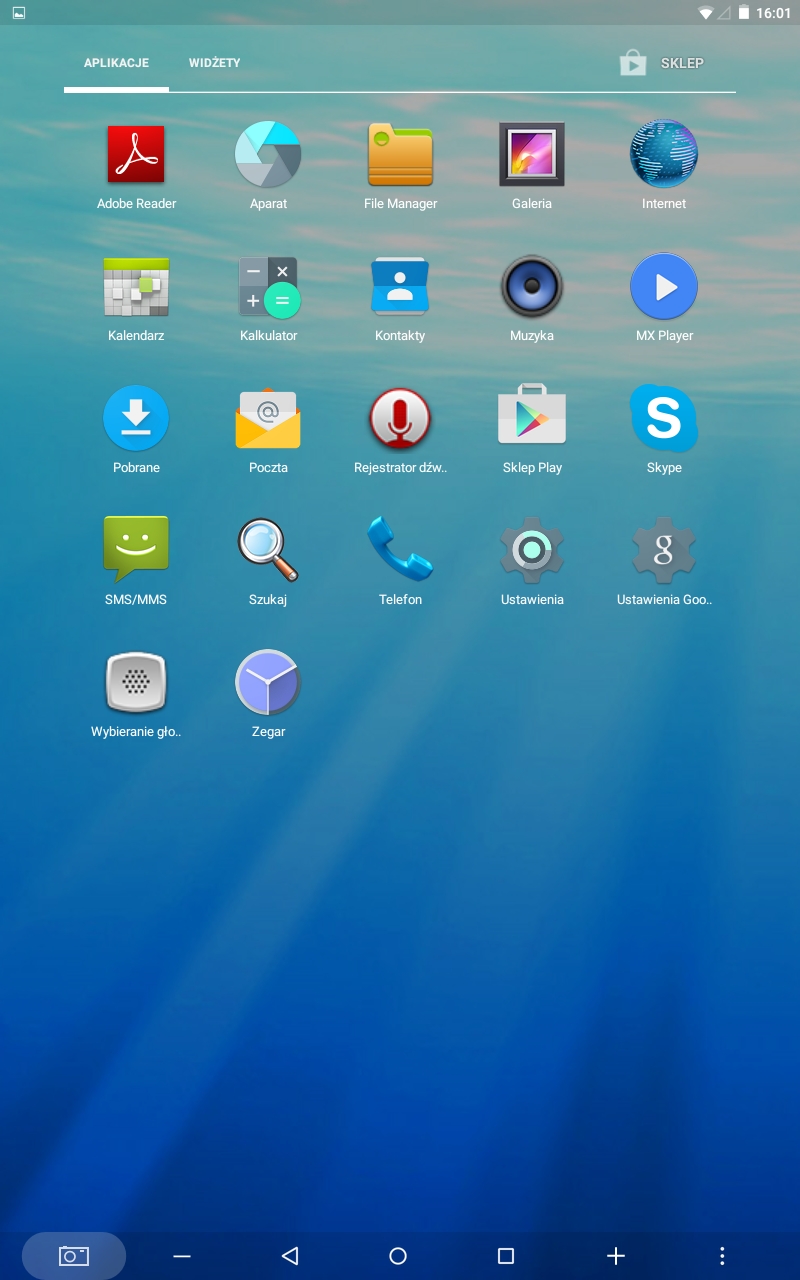Viewport: 800px width, 1280px height.
Task: Launch the Internet browser
Action: (x=664, y=166)
